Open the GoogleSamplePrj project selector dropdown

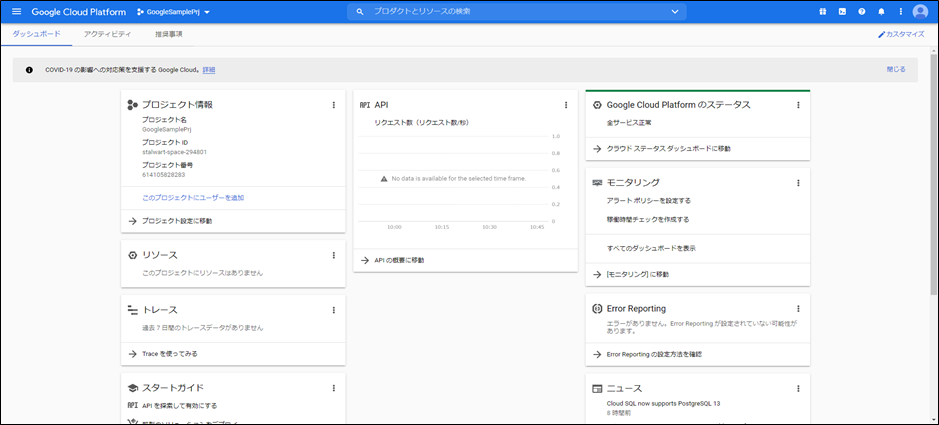point(174,12)
